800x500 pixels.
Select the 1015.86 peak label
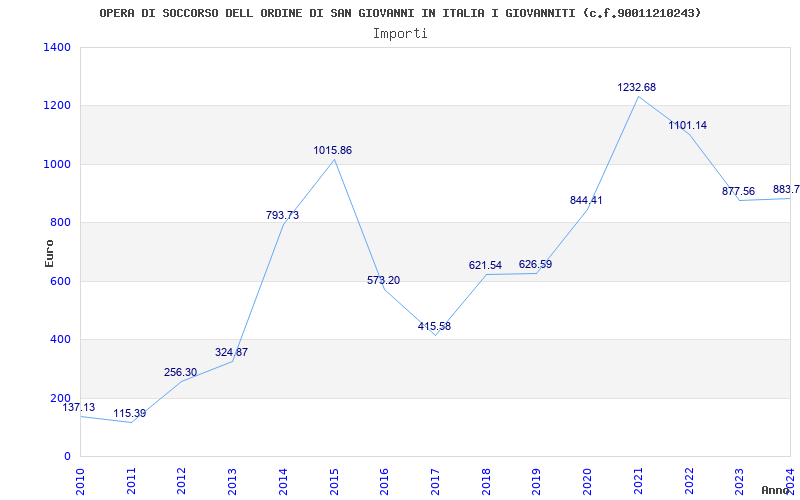pyautogui.click(x=333, y=151)
